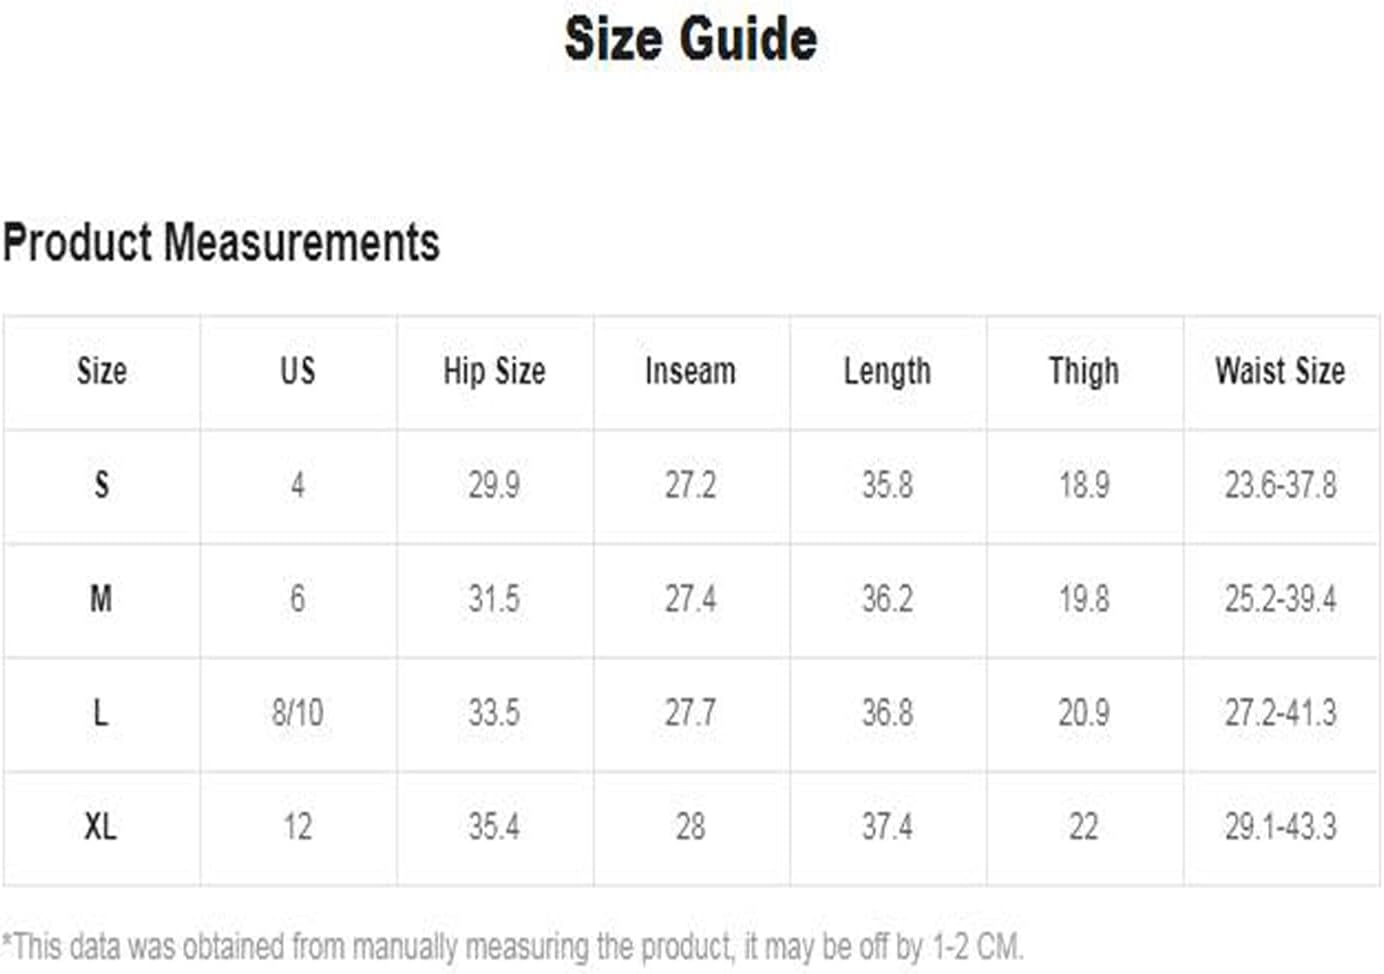The width and height of the screenshot is (1384, 974).
Task: Click the 8/10 US size cell
Action: tap(298, 713)
